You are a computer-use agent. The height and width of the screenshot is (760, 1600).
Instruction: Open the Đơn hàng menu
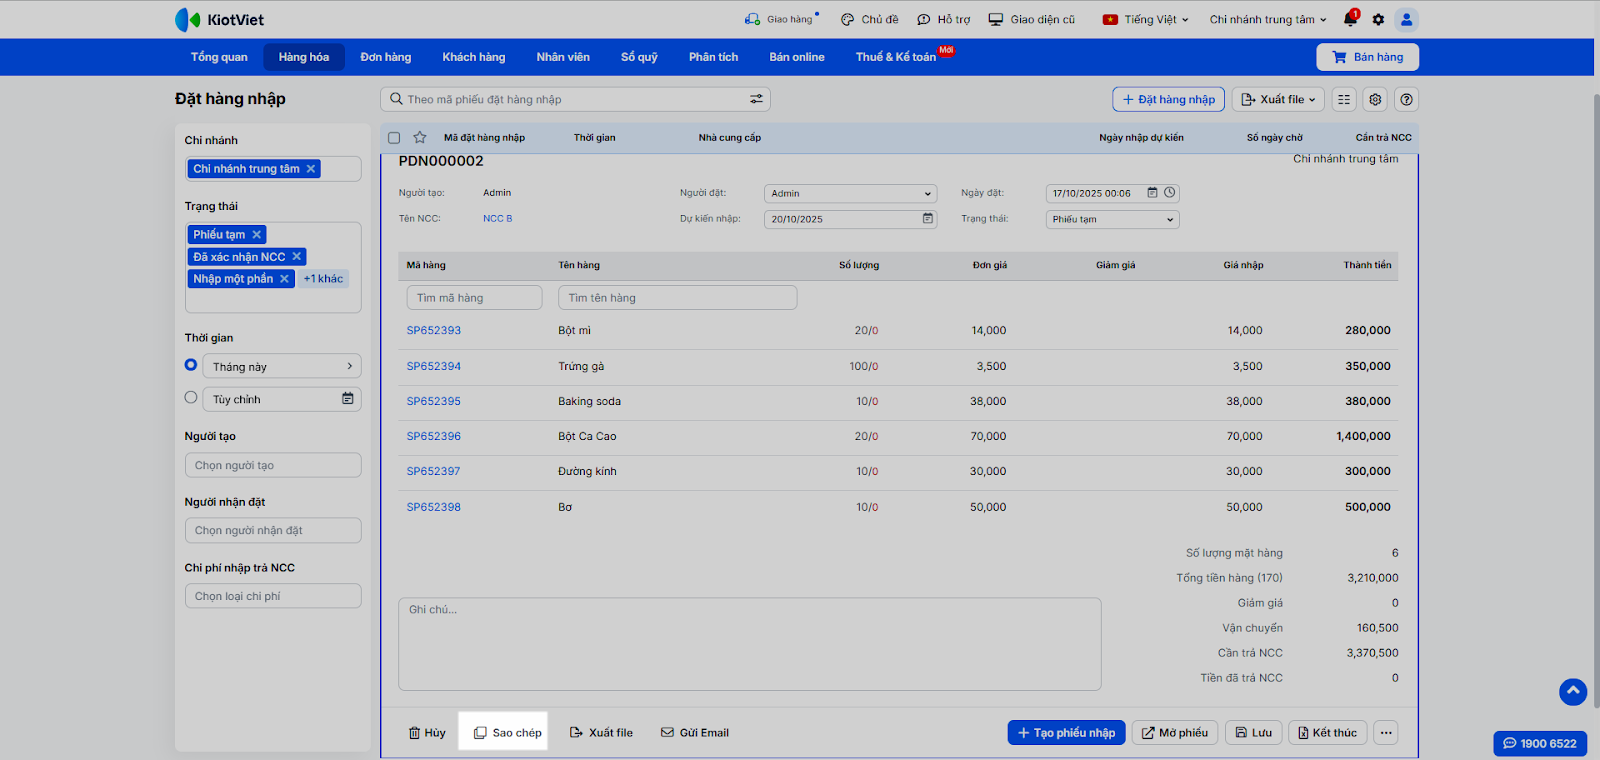386,57
